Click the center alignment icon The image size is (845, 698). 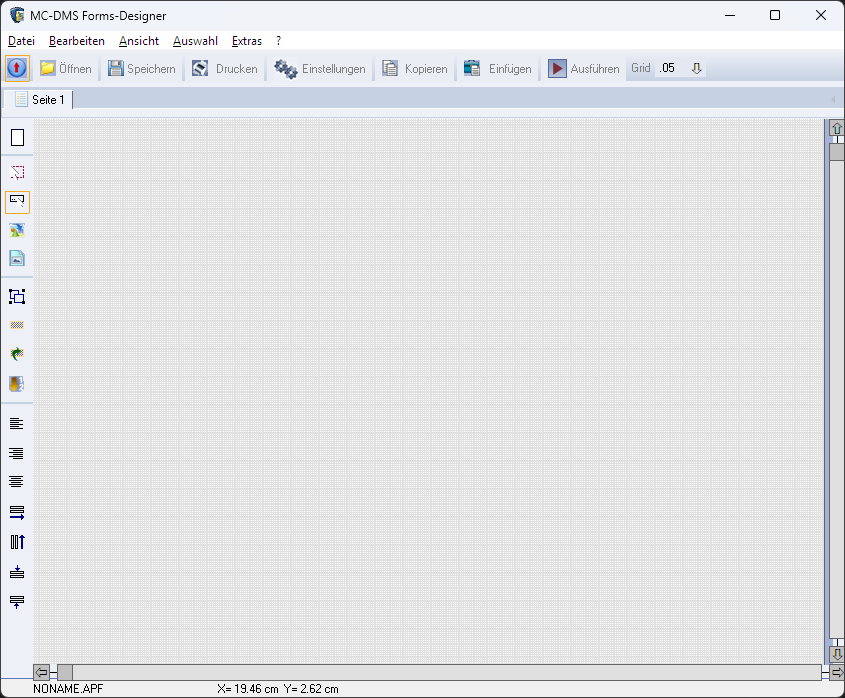point(17,482)
